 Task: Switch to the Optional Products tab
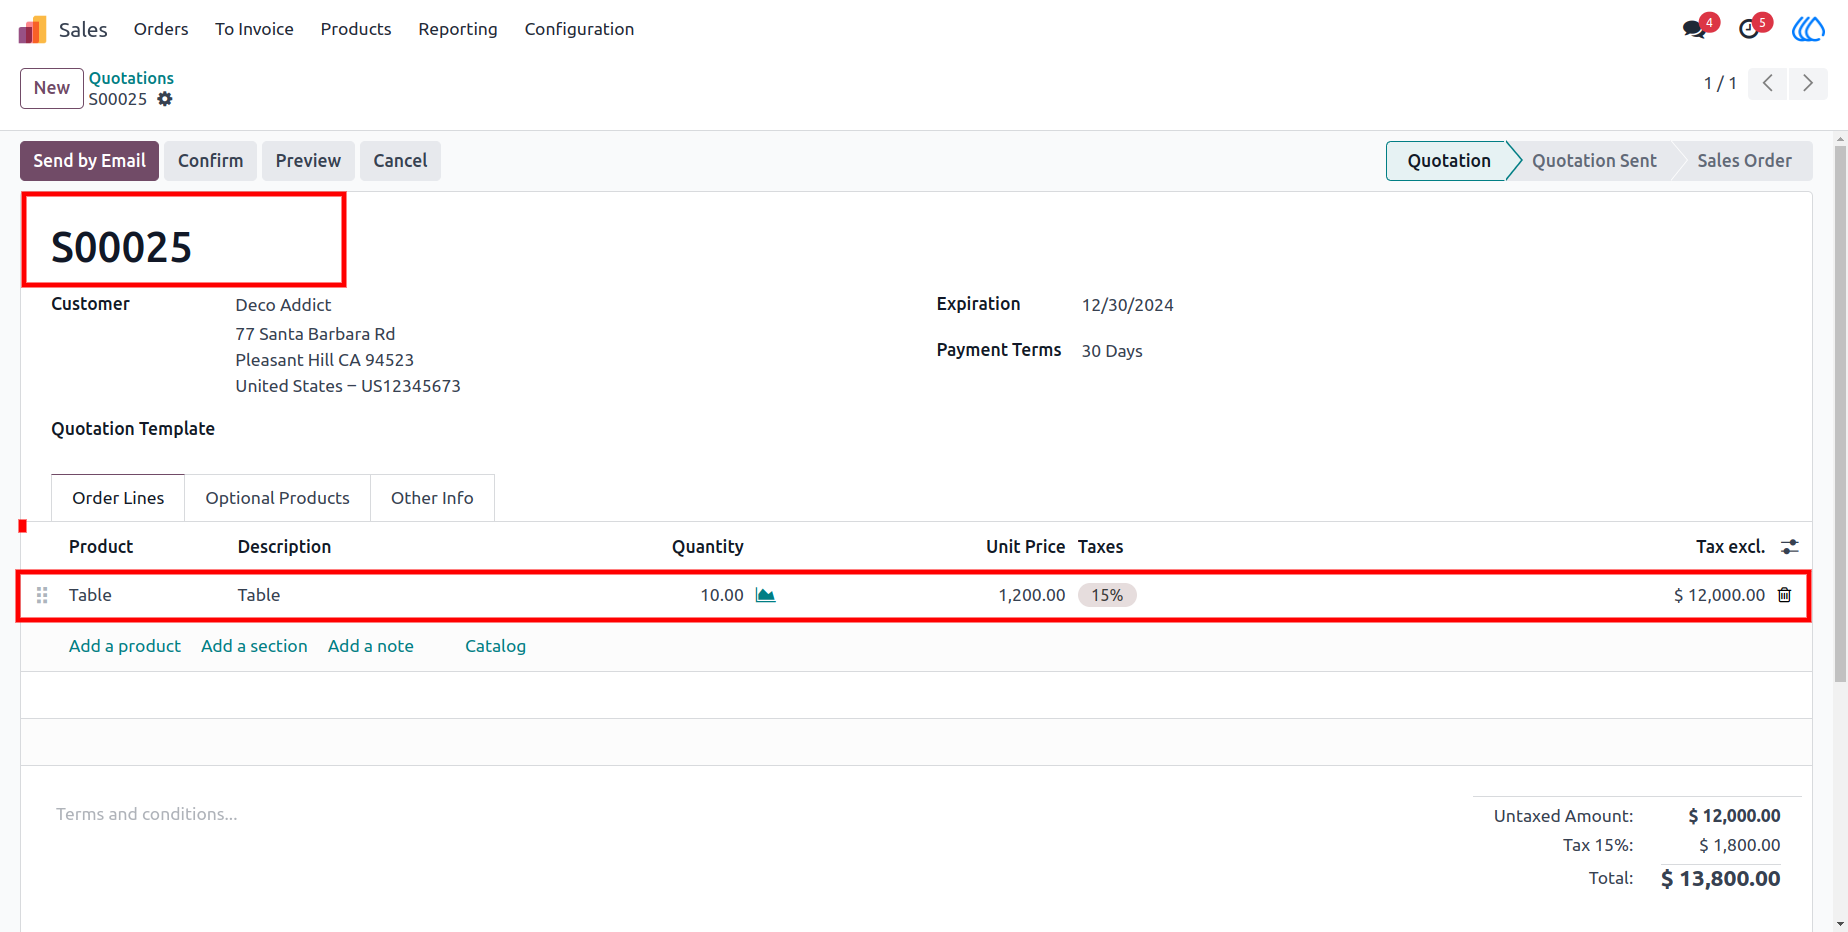click(278, 498)
